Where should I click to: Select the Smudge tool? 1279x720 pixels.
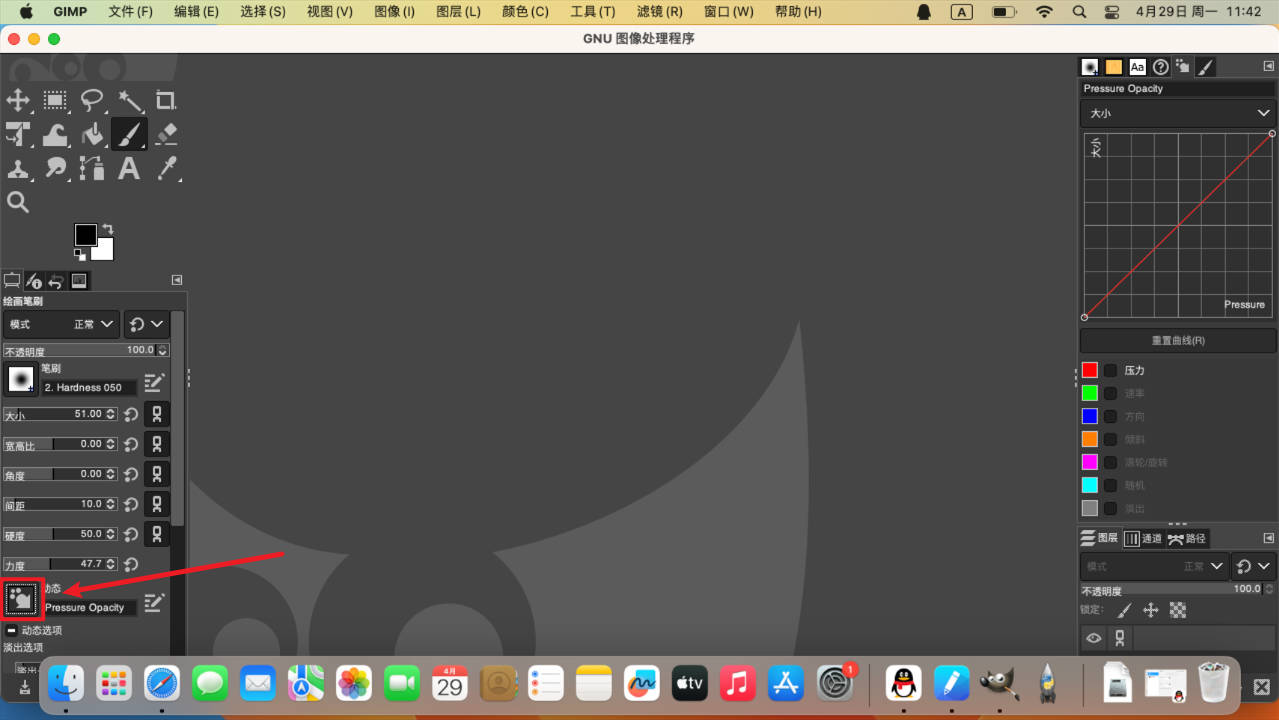[55, 168]
